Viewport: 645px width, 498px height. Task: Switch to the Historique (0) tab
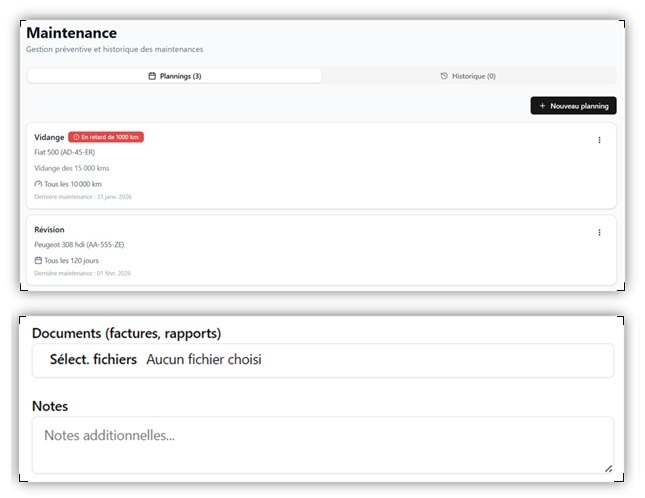tap(468, 76)
